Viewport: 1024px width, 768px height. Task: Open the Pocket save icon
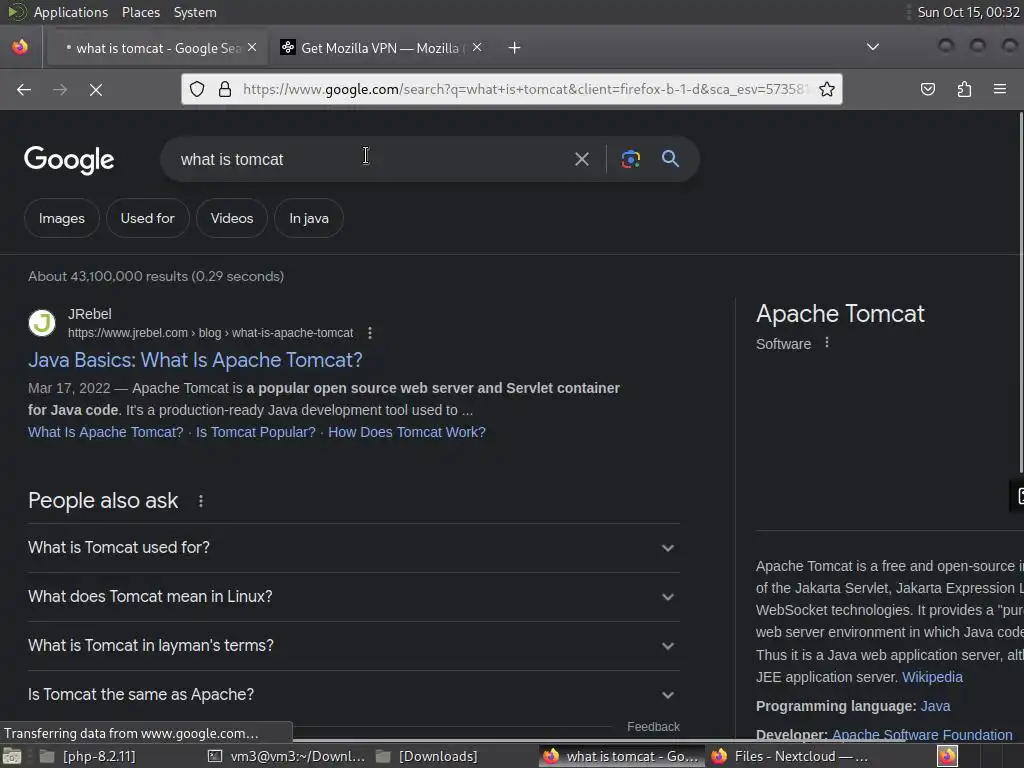[928, 89]
